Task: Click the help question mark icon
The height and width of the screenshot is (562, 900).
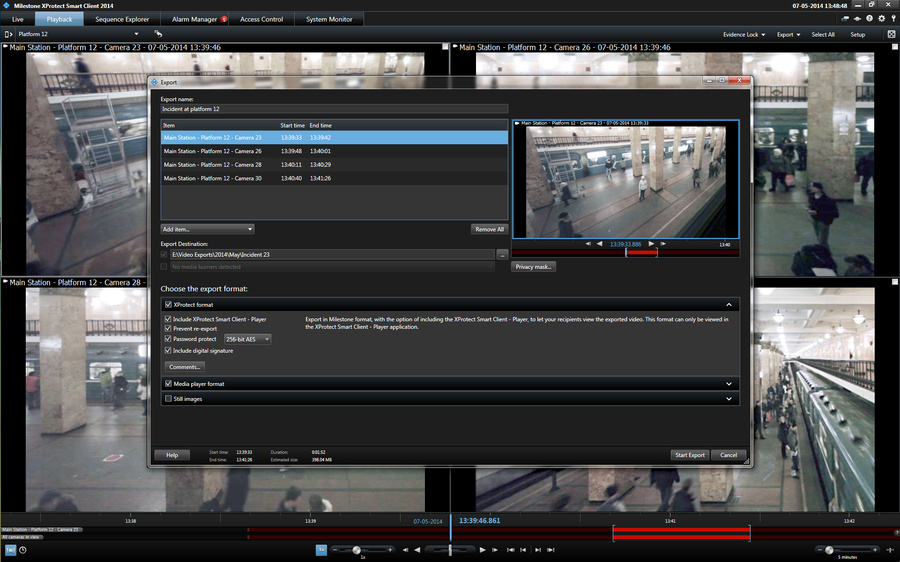Action: pyautogui.click(x=870, y=19)
